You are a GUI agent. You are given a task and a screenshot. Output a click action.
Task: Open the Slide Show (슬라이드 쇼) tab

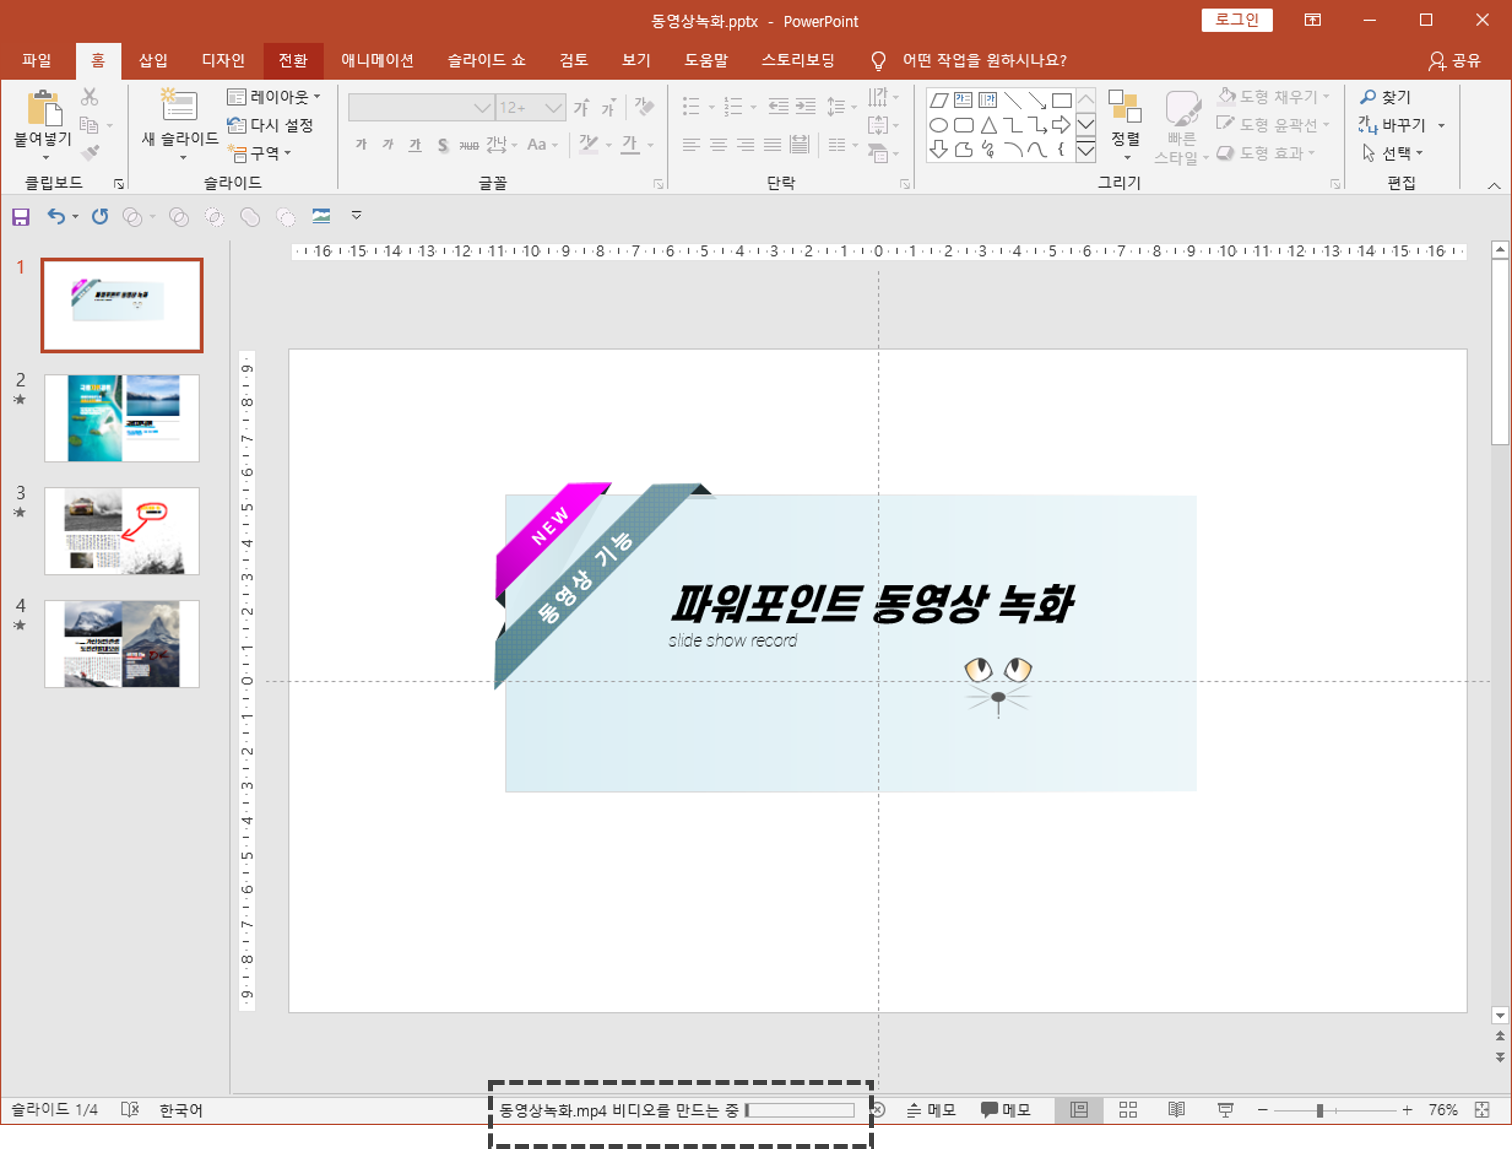[486, 61]
